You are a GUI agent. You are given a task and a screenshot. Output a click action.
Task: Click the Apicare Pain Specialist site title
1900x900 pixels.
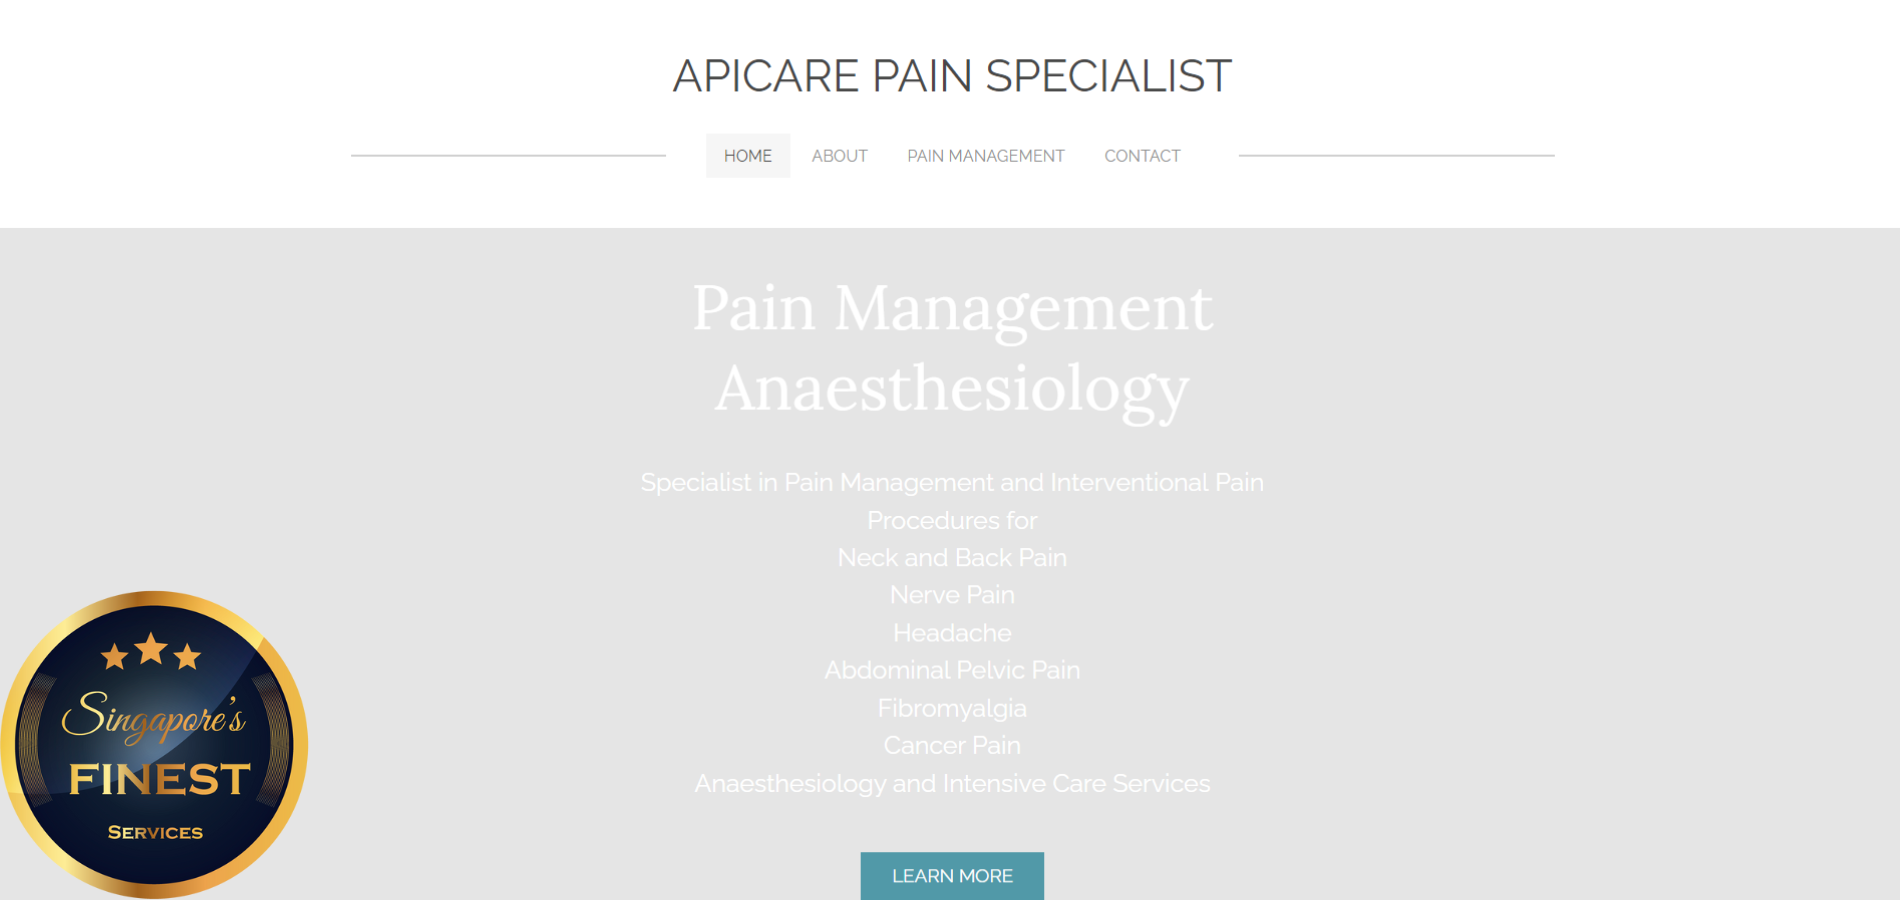(x=952, y=76)
